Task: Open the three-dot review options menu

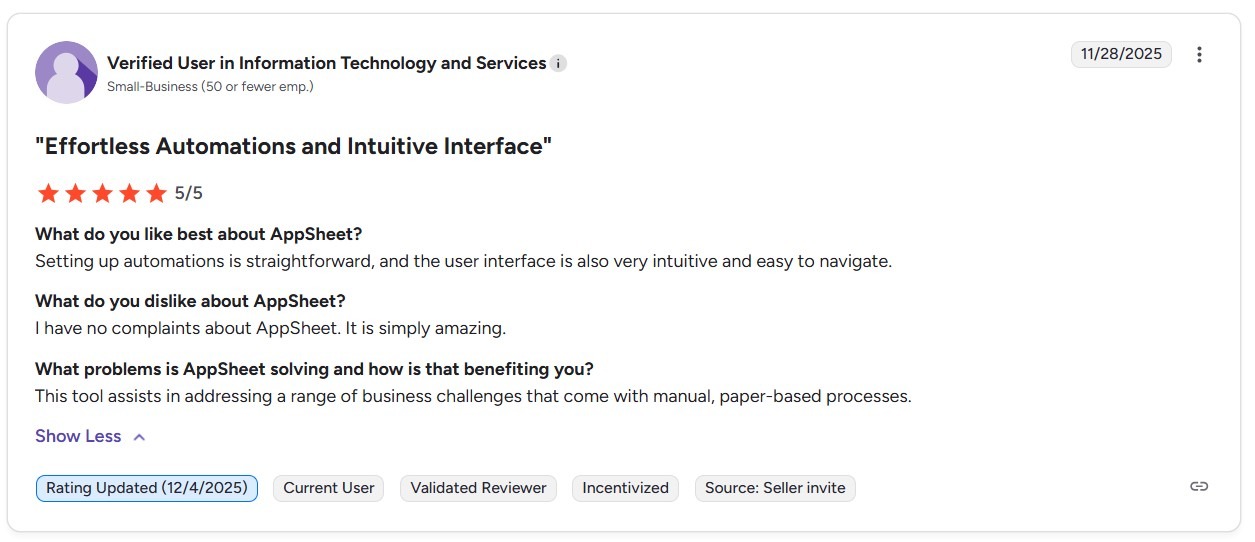Action: click(x=1199, y=55)
